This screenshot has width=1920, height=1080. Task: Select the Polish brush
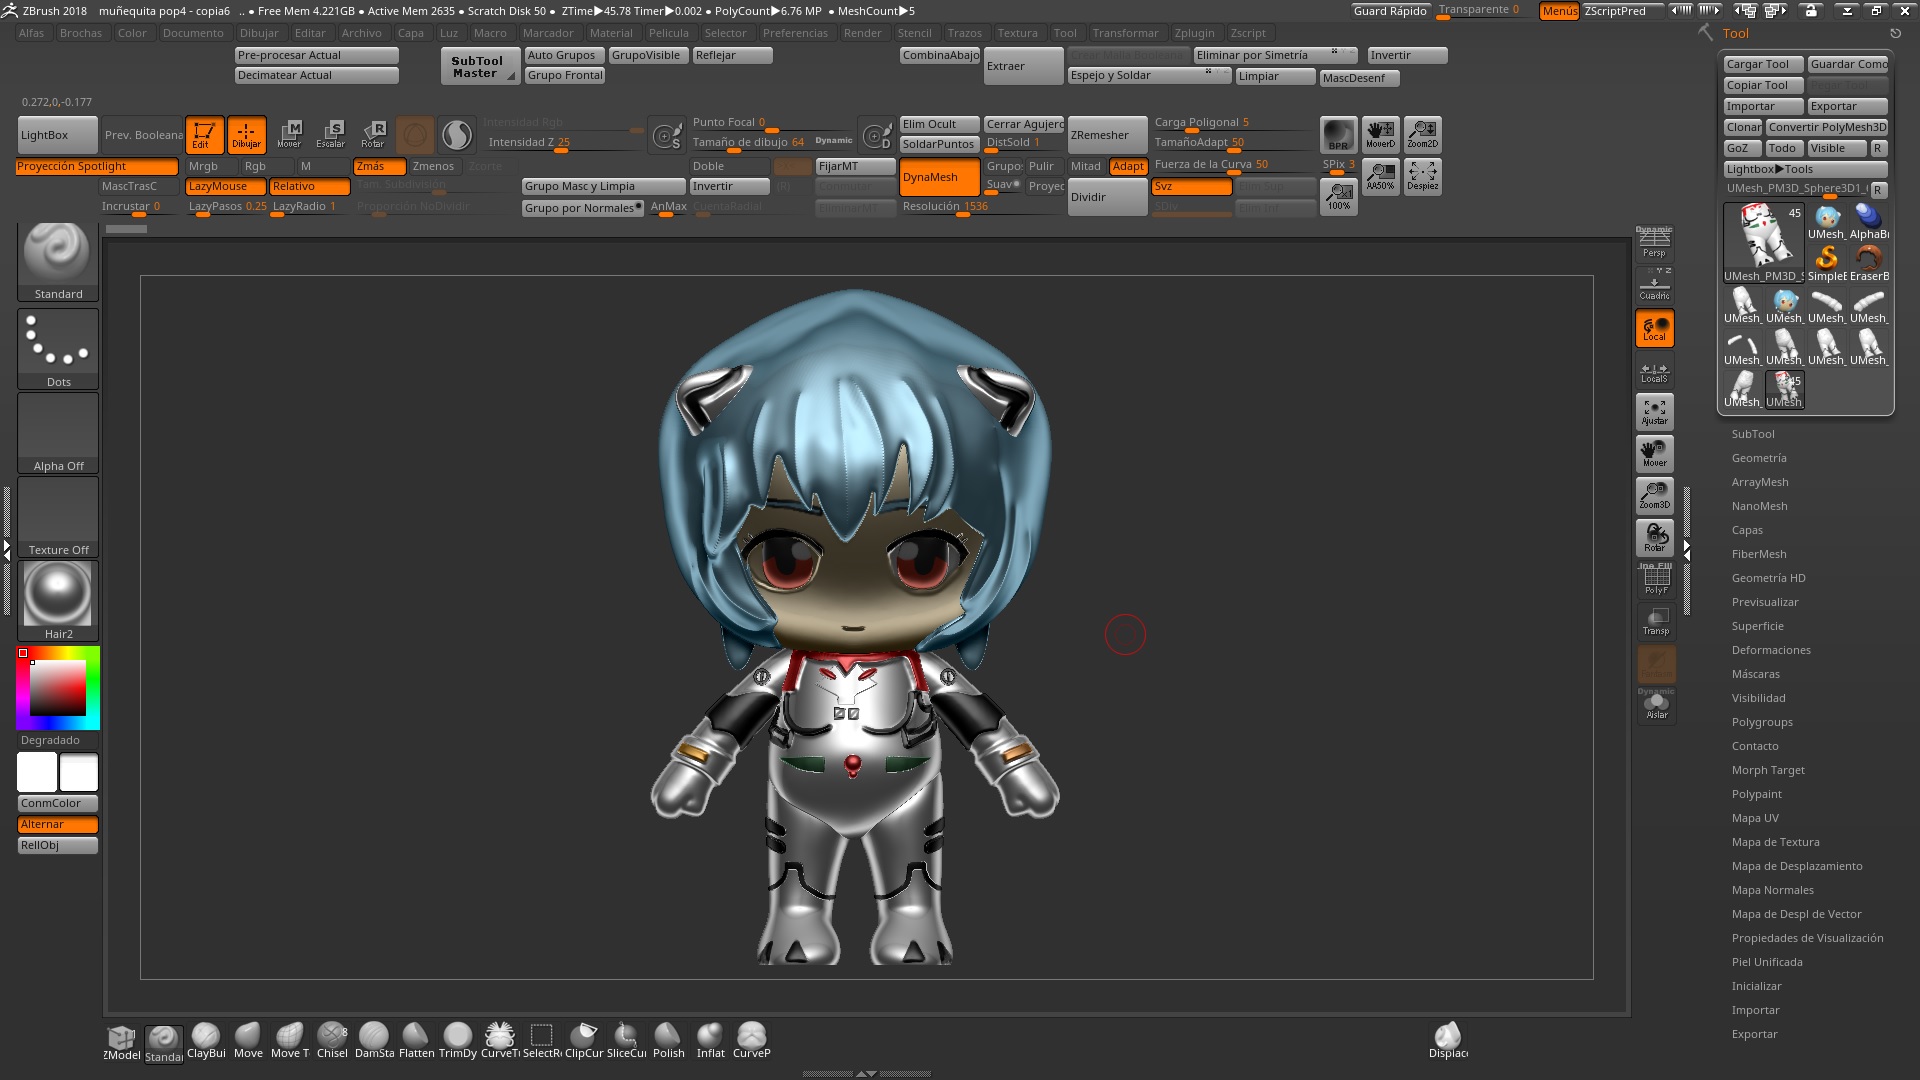pyautogui.click(x=668, y=1041)
